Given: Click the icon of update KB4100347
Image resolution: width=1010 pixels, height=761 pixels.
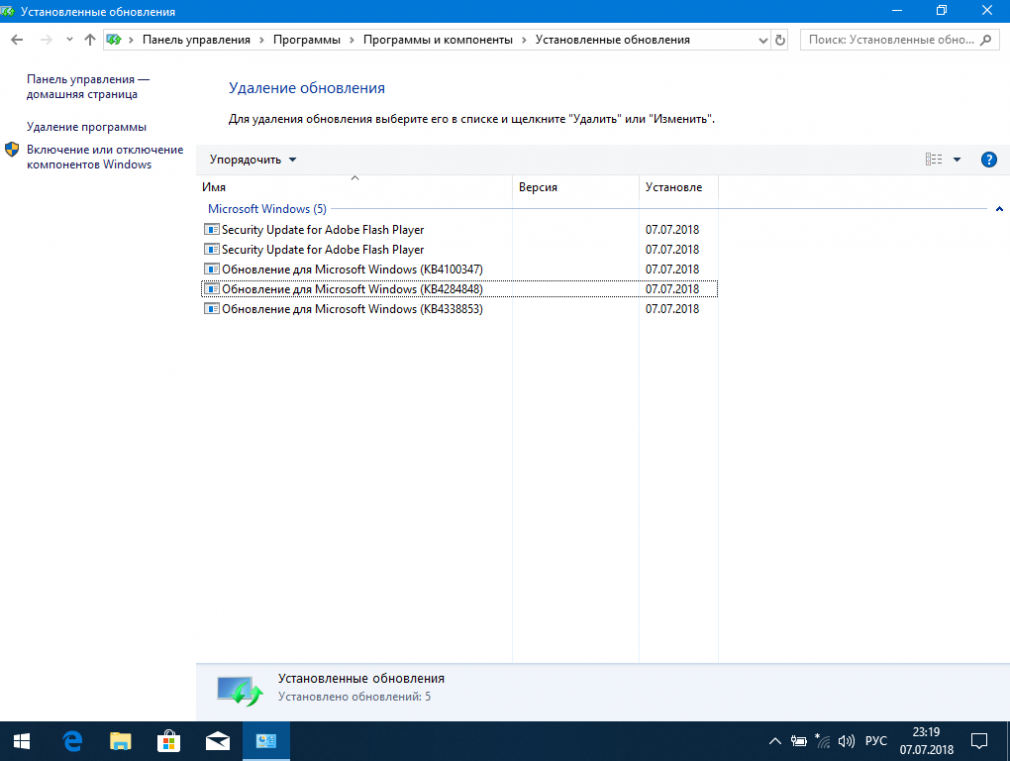Looking at the screenshot, I should pos(211,269).
